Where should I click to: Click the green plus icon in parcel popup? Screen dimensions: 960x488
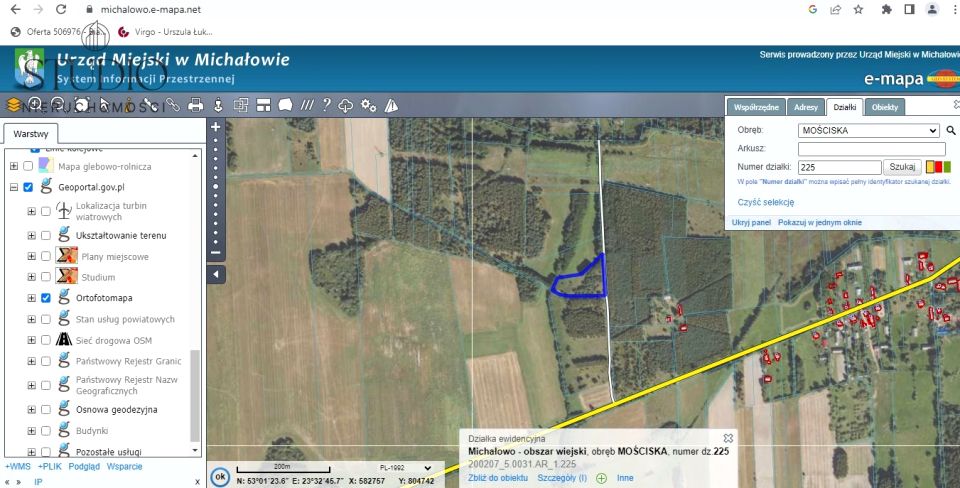tap(601, 478)
